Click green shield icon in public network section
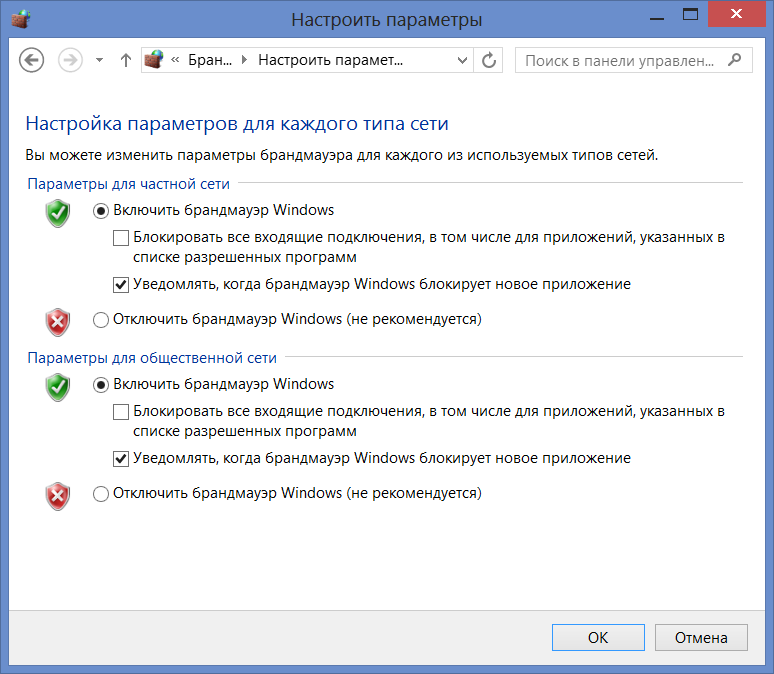The width and height of the screenshot is (774, 674). (x=58, y=387)
